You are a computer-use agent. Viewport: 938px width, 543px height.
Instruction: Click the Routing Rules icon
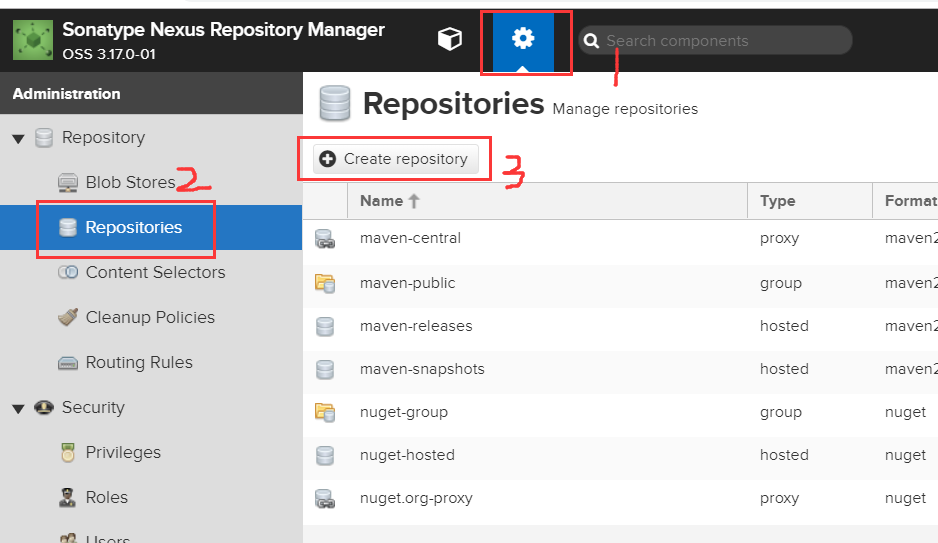point(68,363)
